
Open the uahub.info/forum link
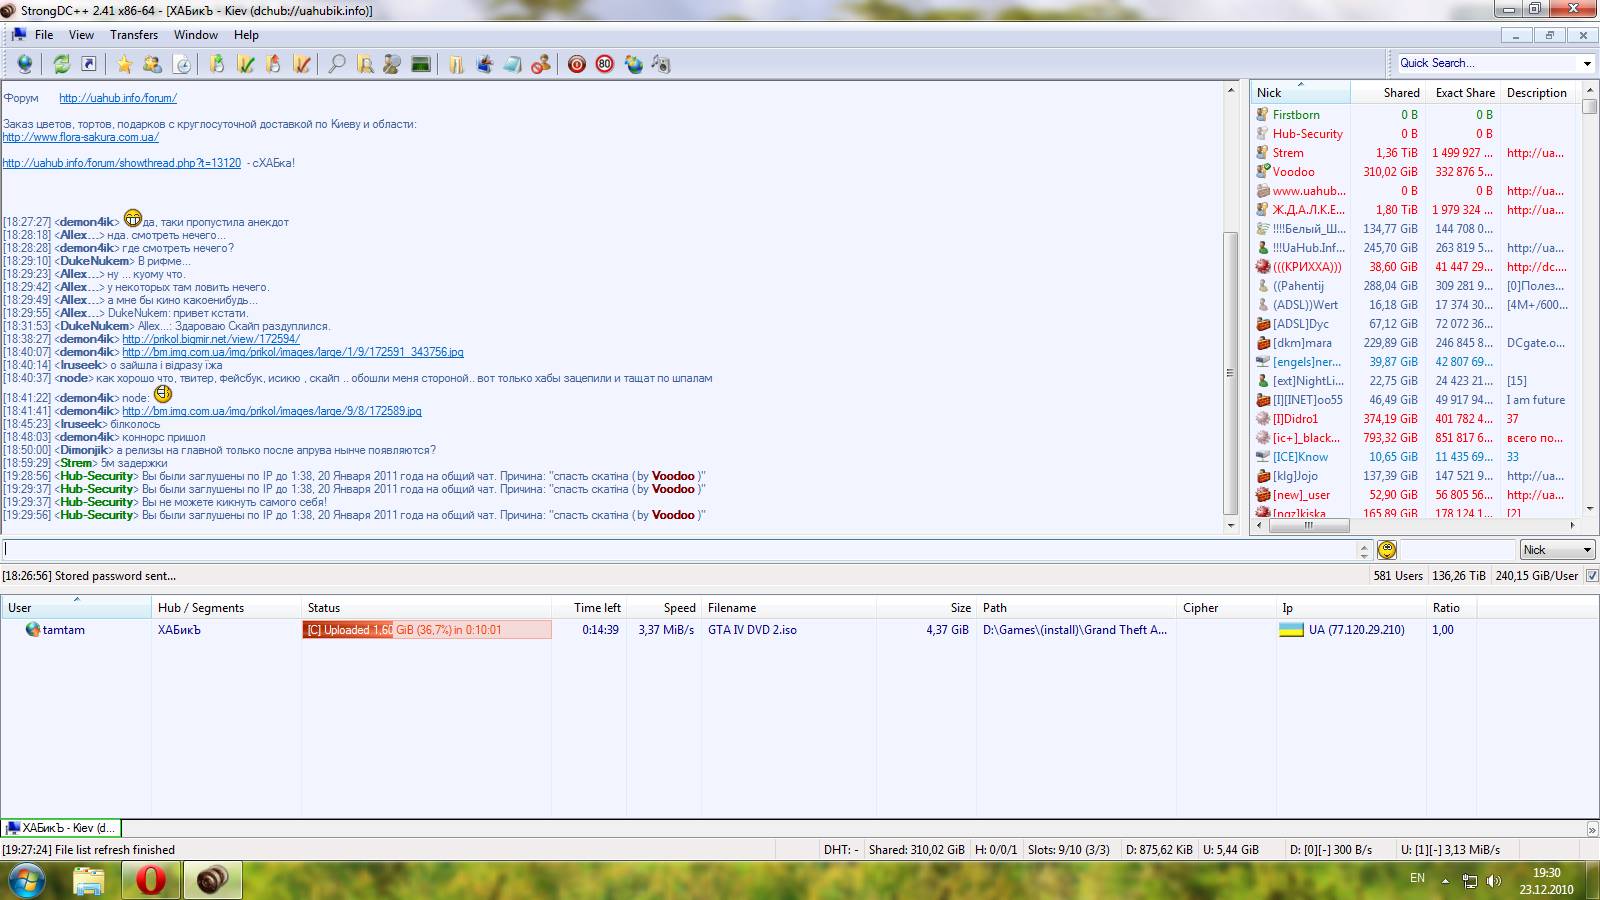coord(118,98)
